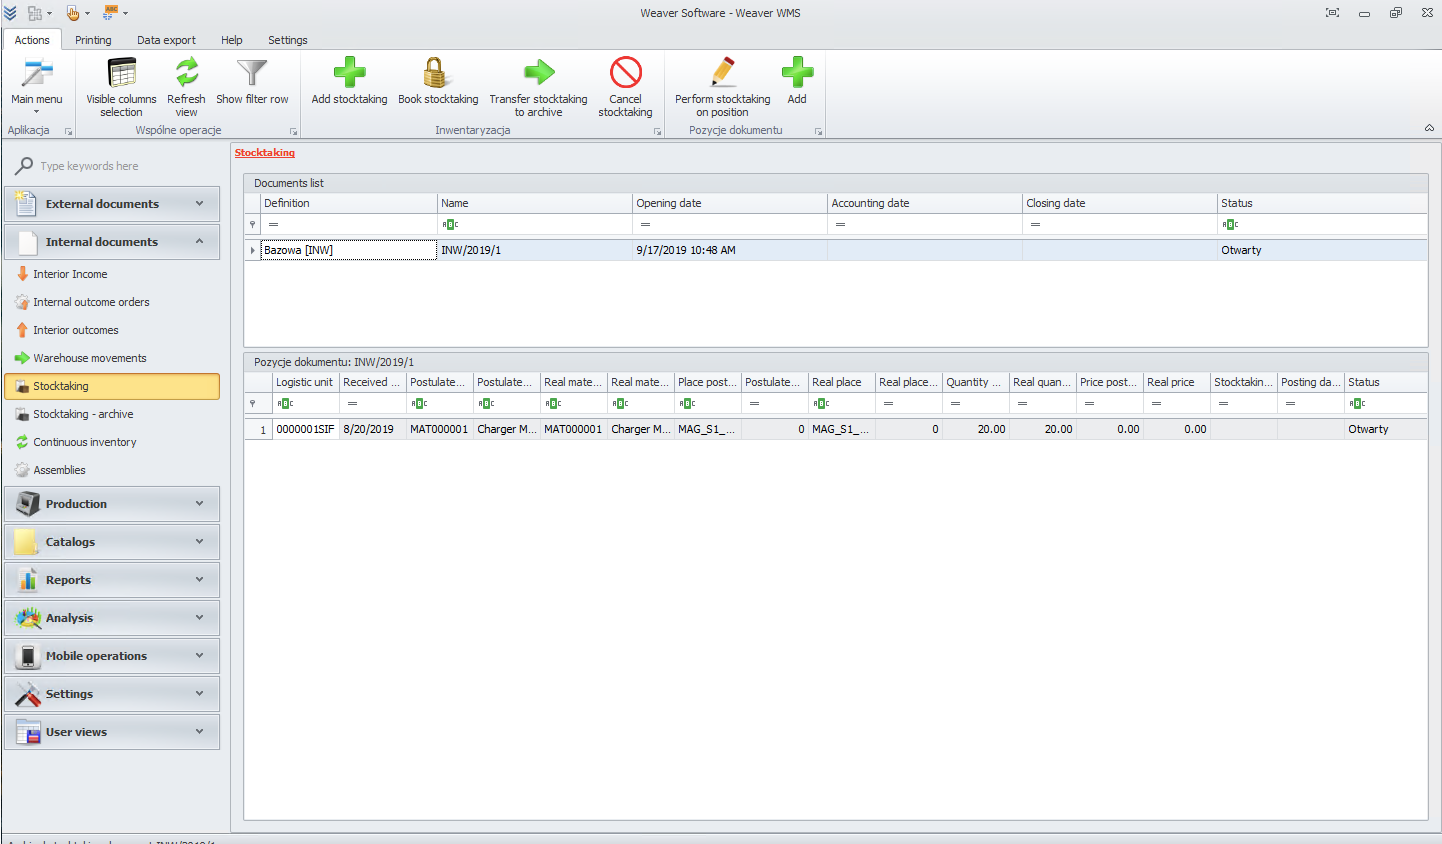Open Interior Income in sidebar
The height and width of the screenshot is (844, 1442).
[70, 274]
